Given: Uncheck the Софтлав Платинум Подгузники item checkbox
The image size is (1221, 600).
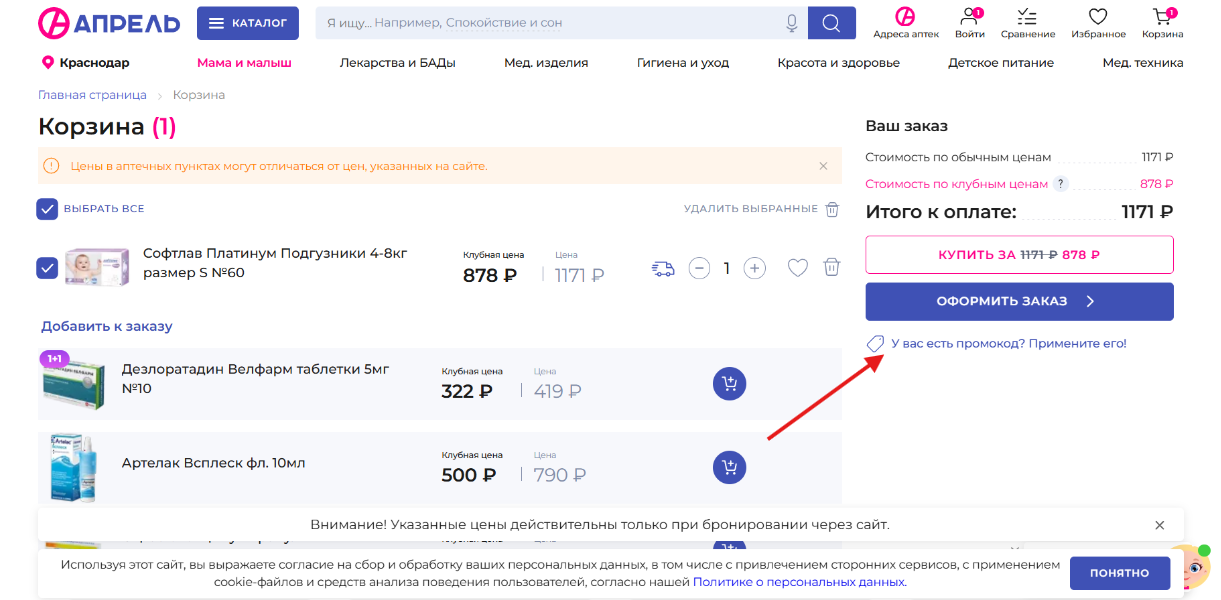Looking at the screenshot, I should [x=47, y=268].
